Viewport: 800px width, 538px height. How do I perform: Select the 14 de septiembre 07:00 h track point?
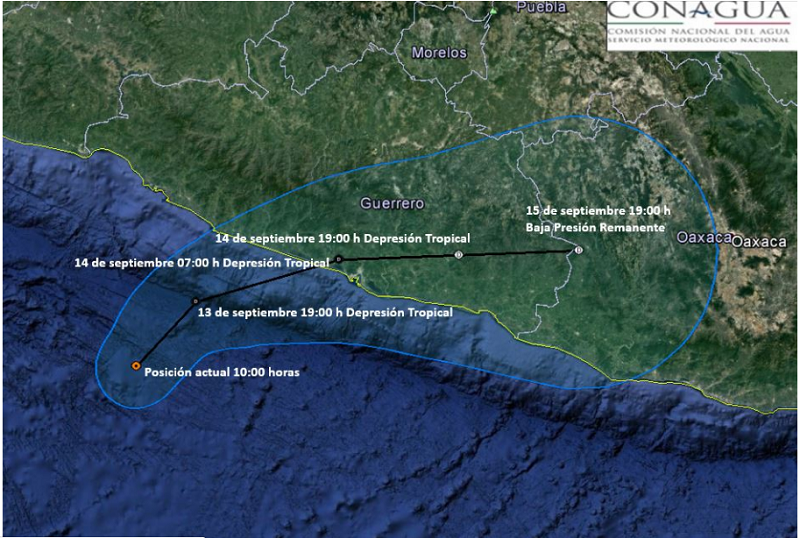coord(339,259)
